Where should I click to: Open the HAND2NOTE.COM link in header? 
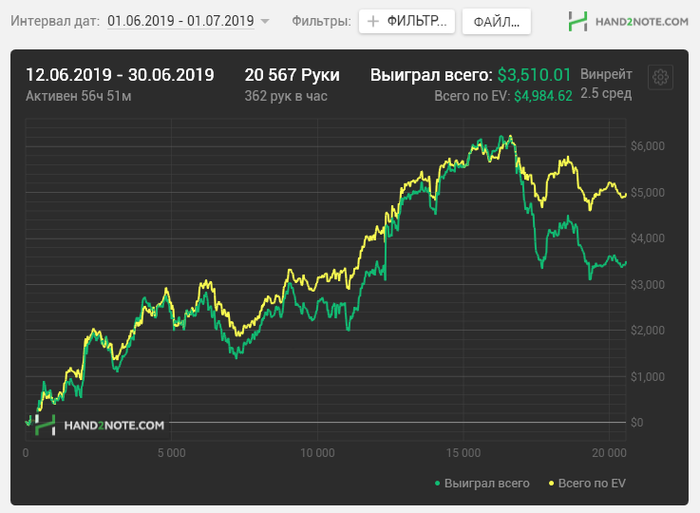click(x=642, y=21)
